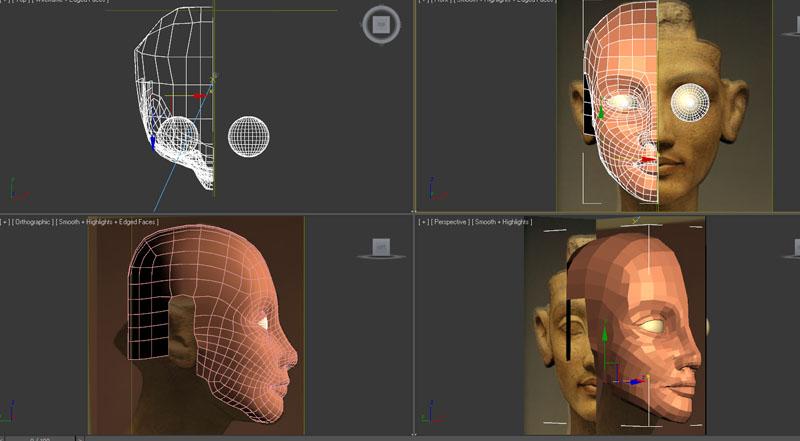Click the red gizmo arrow near the lips in Front viewport
Viewport: 800px width, 441px height.
click(x=648, y=160)
